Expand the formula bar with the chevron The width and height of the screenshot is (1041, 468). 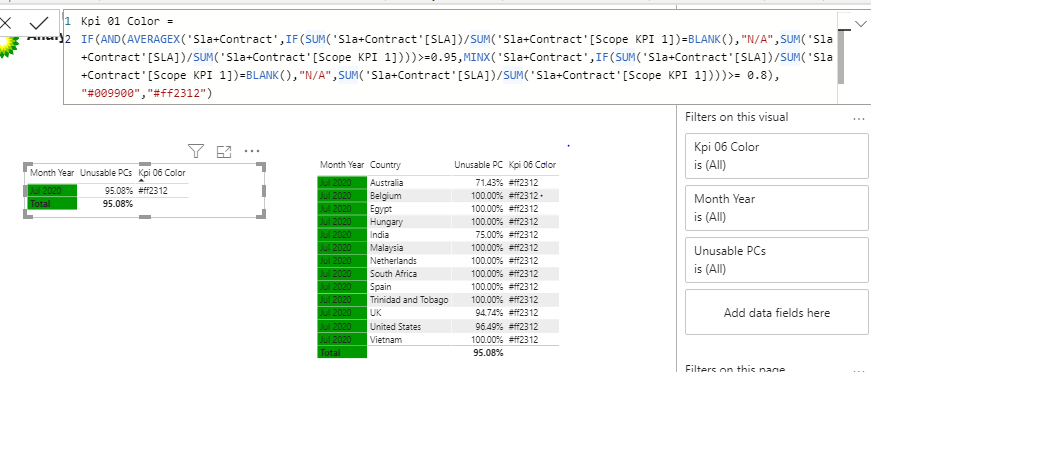coord(861,24)
